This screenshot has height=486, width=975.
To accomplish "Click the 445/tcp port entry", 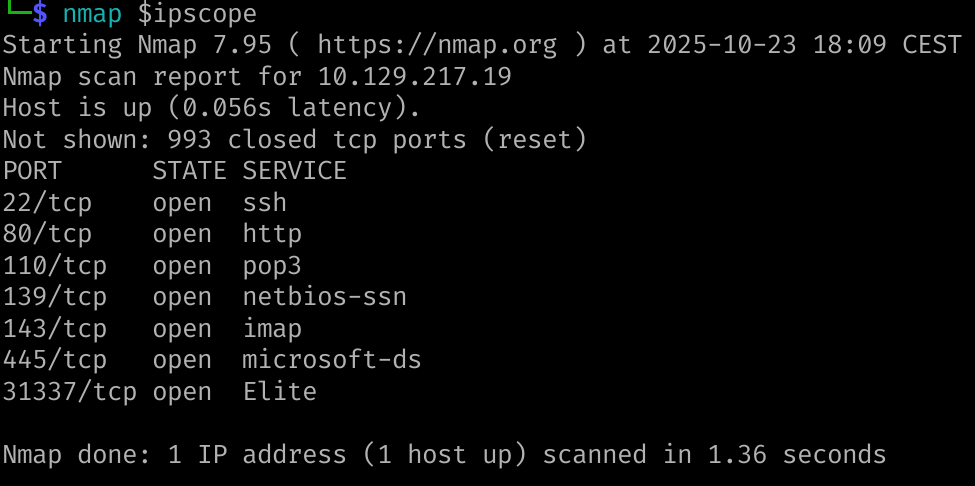I will [x=54, y=360].
